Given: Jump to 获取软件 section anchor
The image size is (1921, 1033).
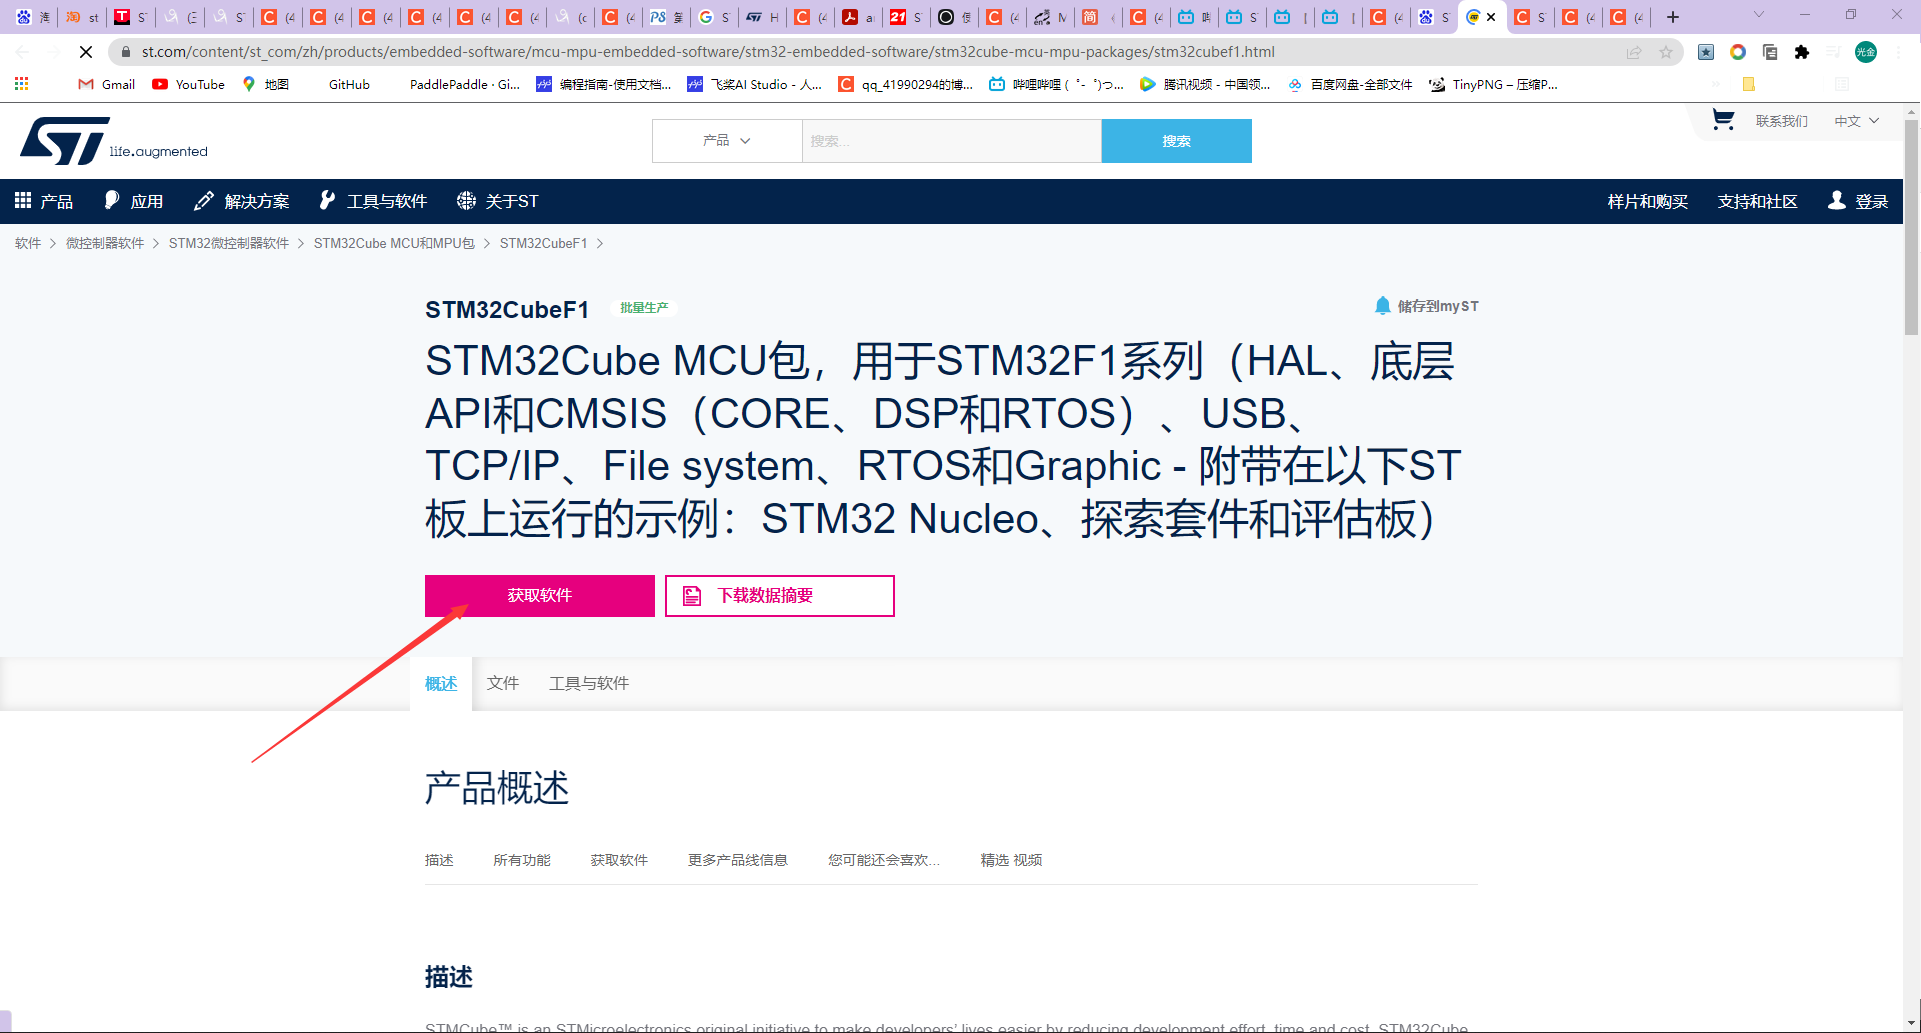Looking at the screenshot, I should pos(619,860).
